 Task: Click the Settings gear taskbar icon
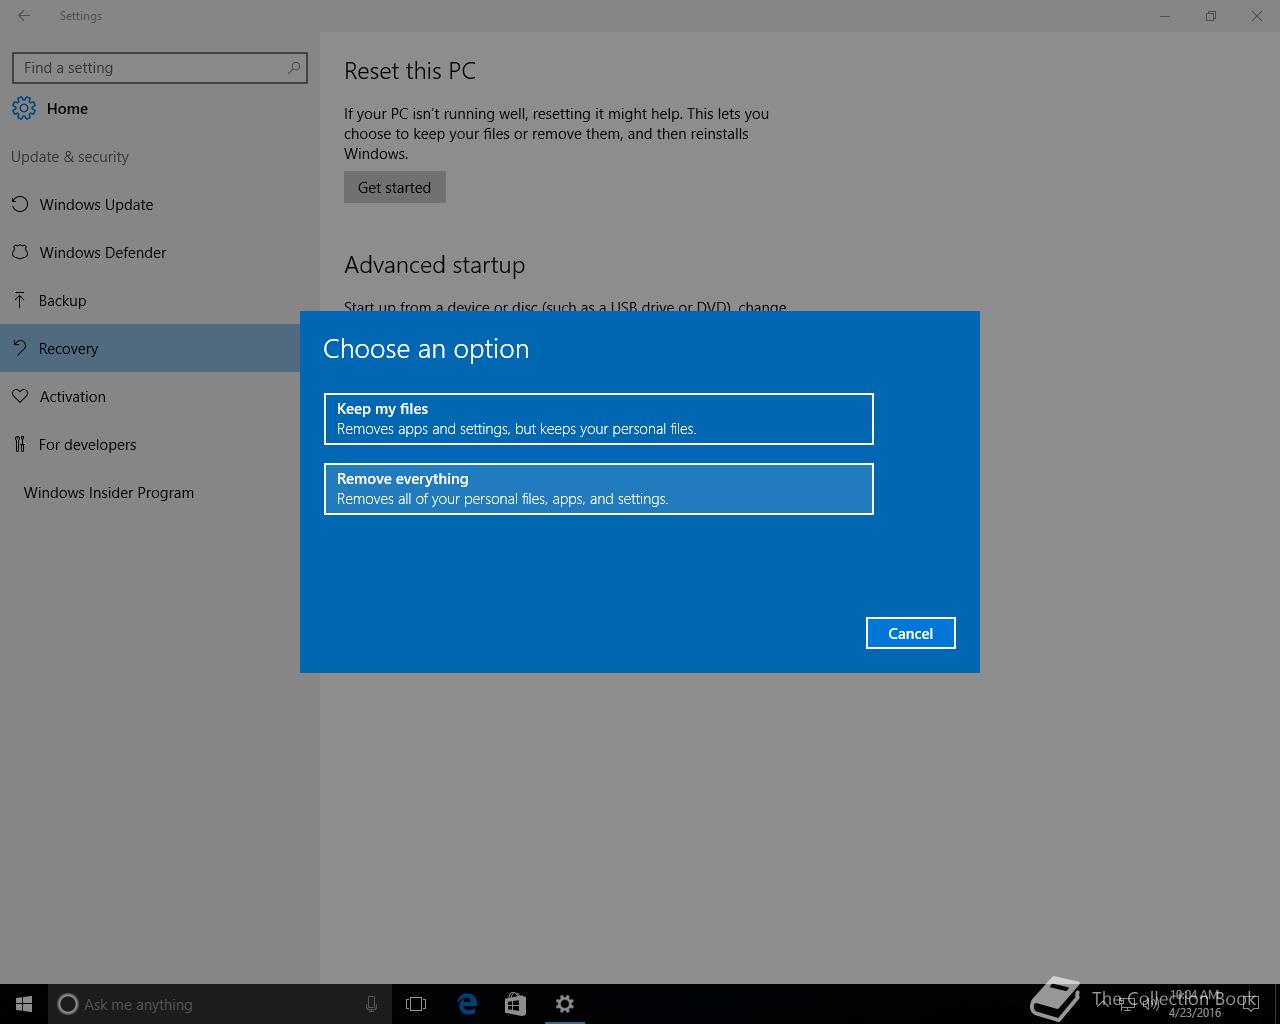pos(564,1004)
